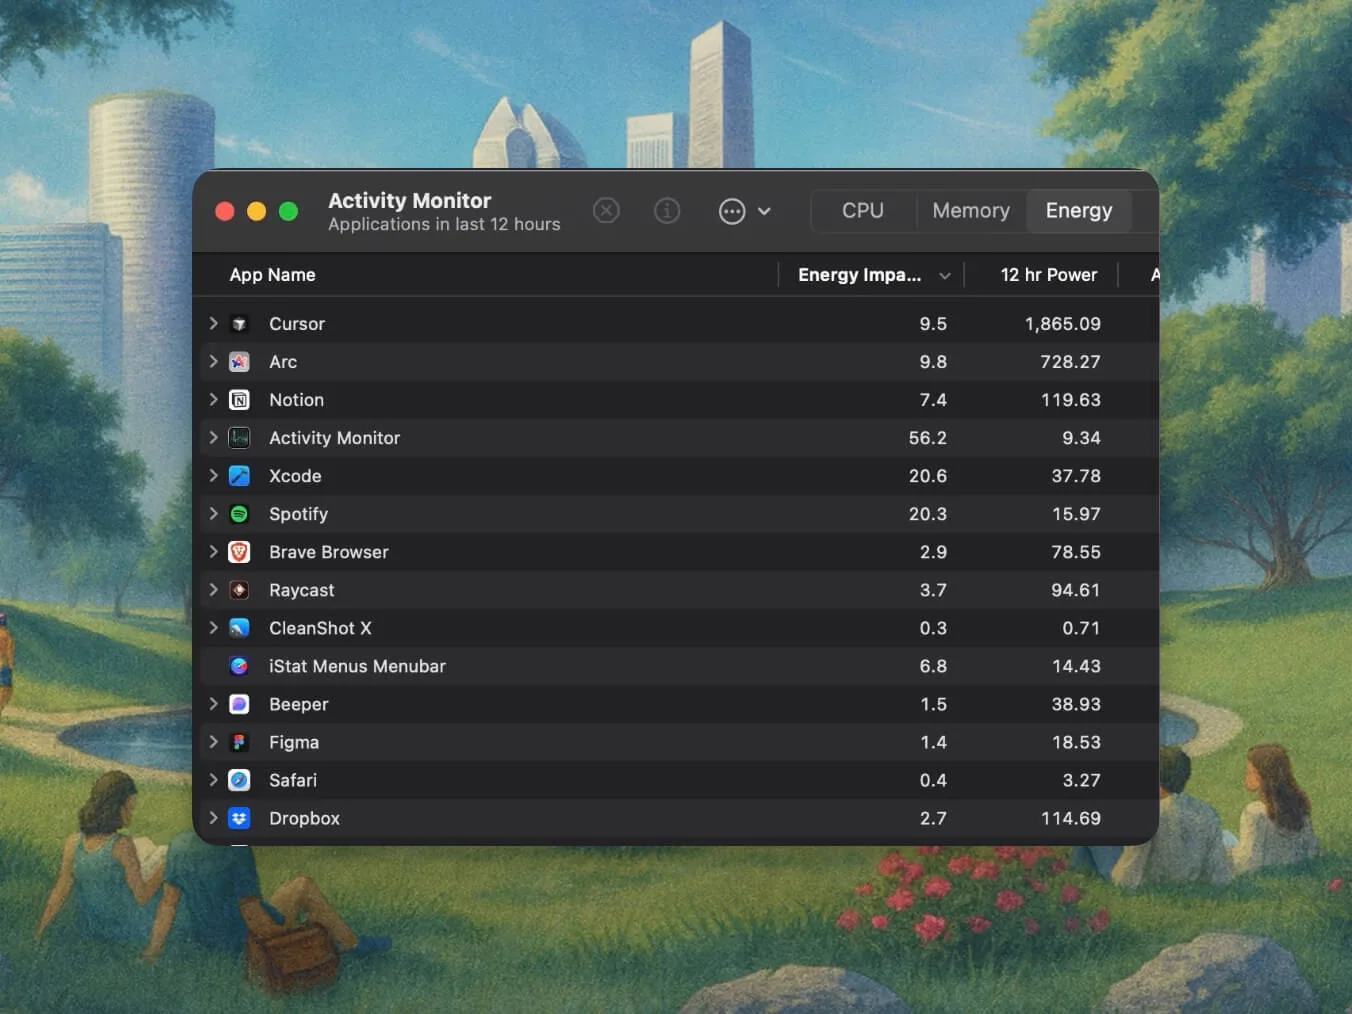1352x1014 pixels.
Task: Click the stop process X toolbar icon
Action: pyautogui.click(x=606, y=211)
